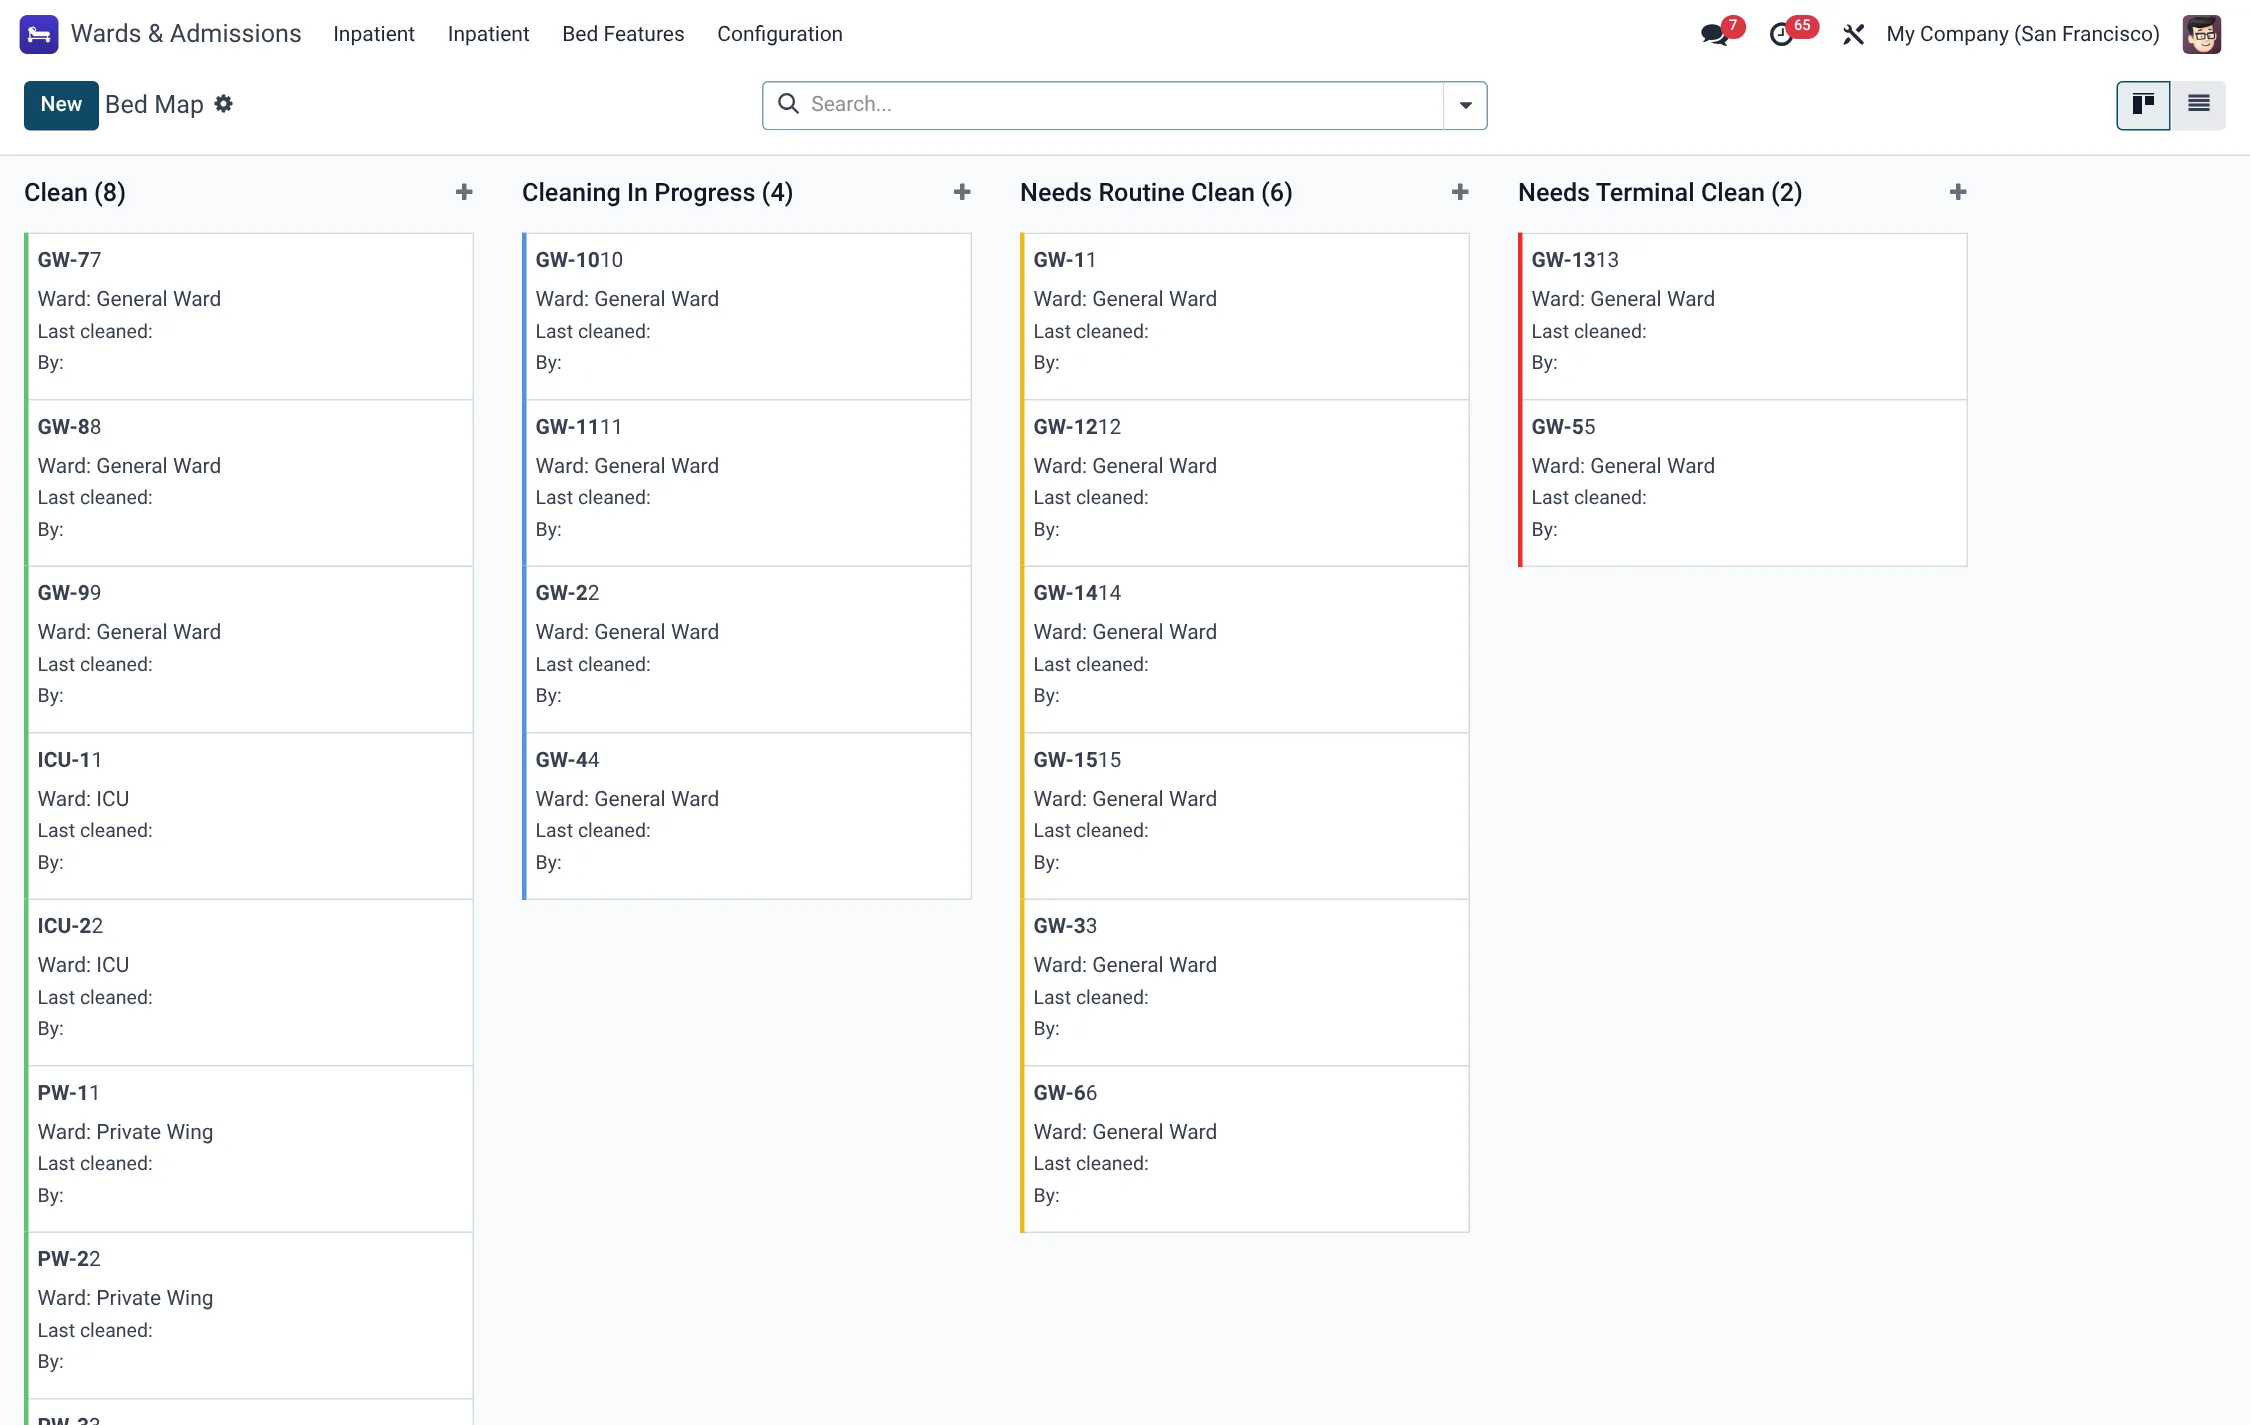The width and height of the screenshot is (2250, 1425).
Task: Open the GW-11 bed card
Action: pyautogui.click(x=1245, y=316)
